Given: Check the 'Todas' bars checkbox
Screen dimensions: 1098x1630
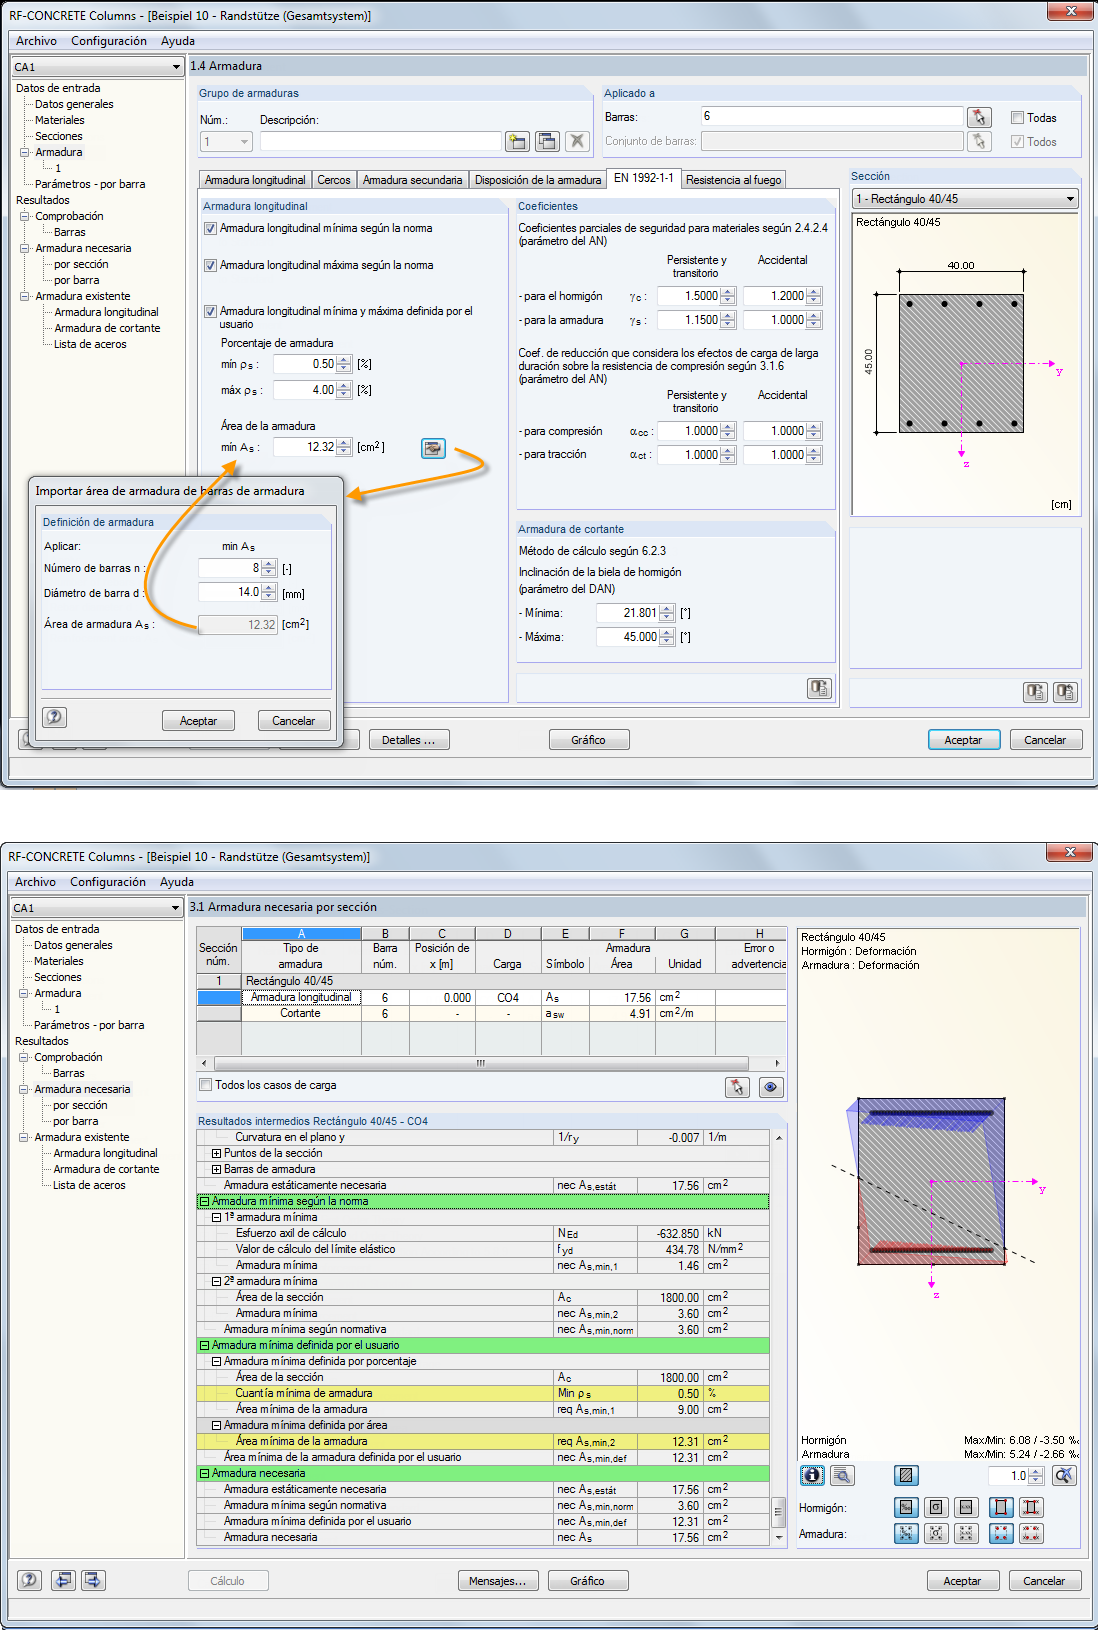Looking at the screenshot, I should tap(1017, 117).
